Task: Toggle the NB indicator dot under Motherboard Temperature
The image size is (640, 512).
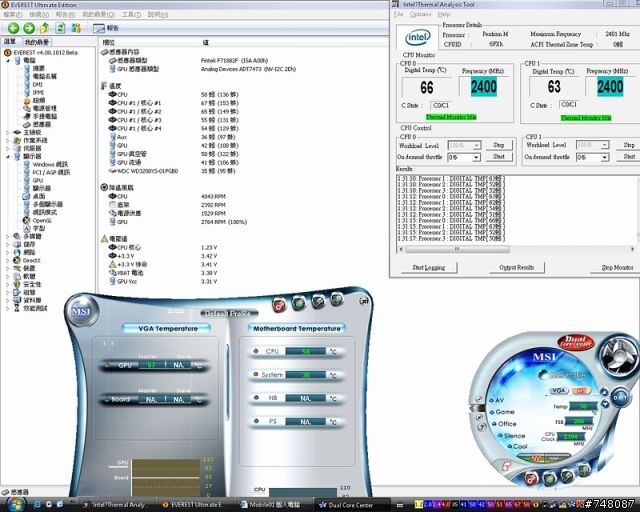Action: pyautogui.click(x=256, y=397)
